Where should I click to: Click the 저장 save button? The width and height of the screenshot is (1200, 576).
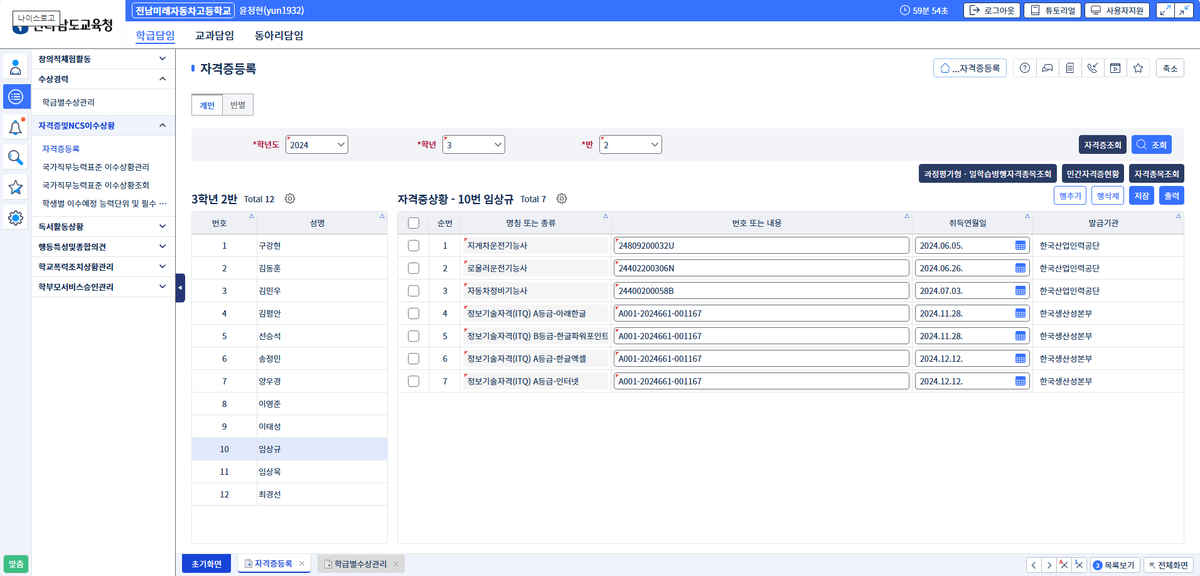[1141, 196]
